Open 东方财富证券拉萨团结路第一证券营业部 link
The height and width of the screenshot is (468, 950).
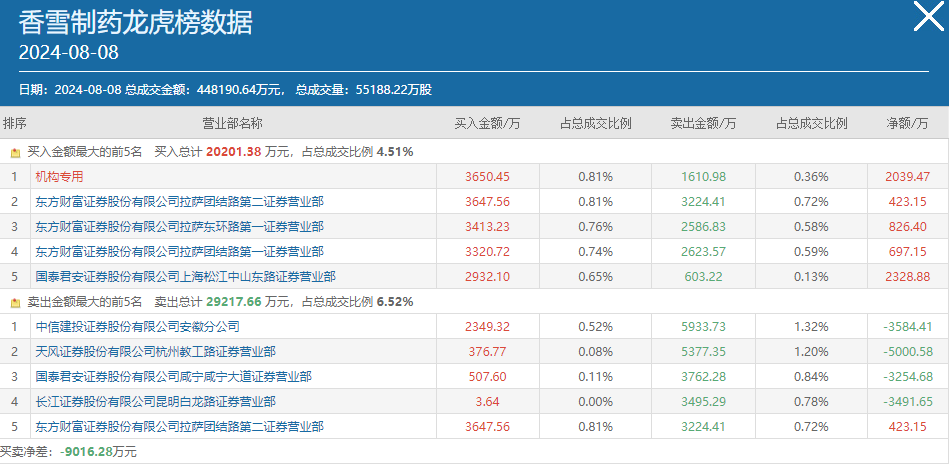(x=179, y=252)
